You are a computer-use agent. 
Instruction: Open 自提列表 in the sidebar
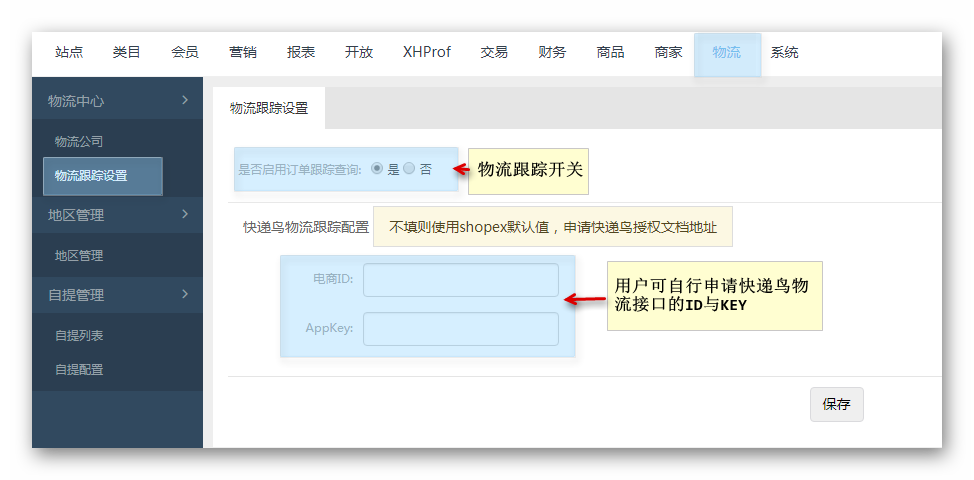point(79,335)
